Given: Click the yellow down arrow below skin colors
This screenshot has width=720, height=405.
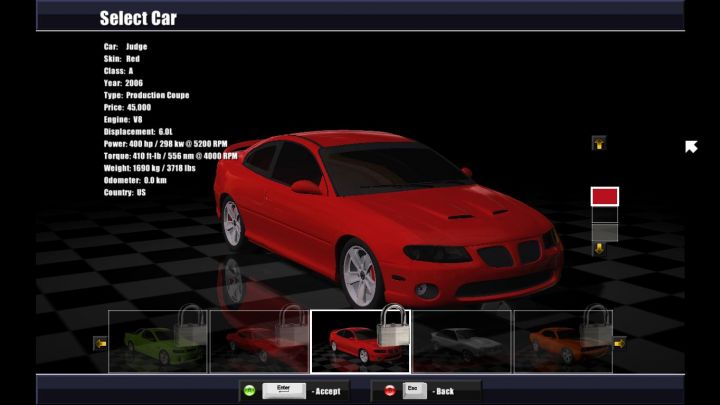Looking at the screenshot, I should click(x=599, y=249).
